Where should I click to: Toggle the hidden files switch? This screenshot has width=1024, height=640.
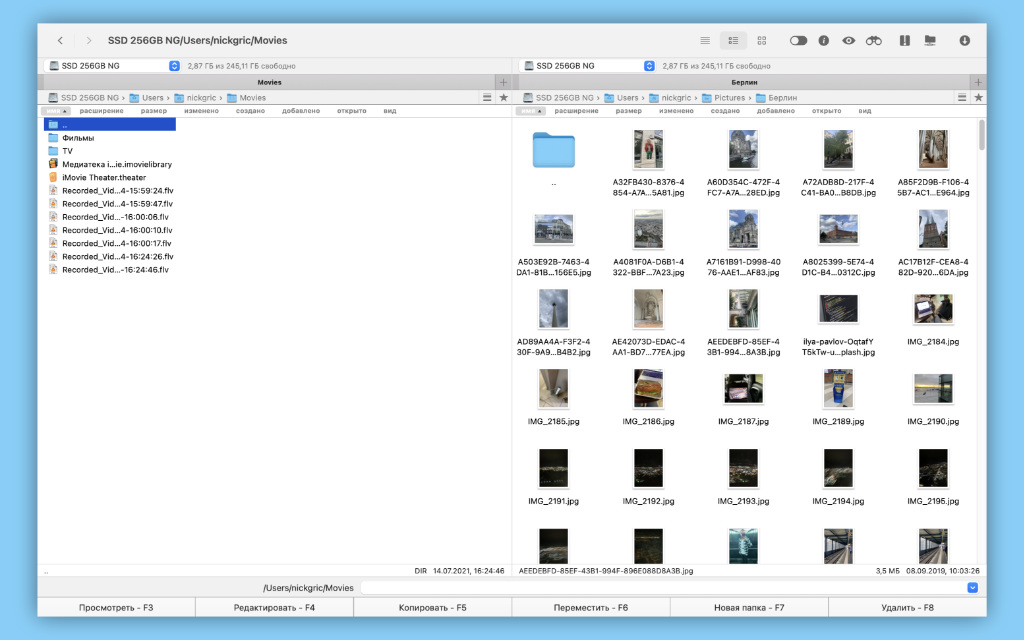798,41
